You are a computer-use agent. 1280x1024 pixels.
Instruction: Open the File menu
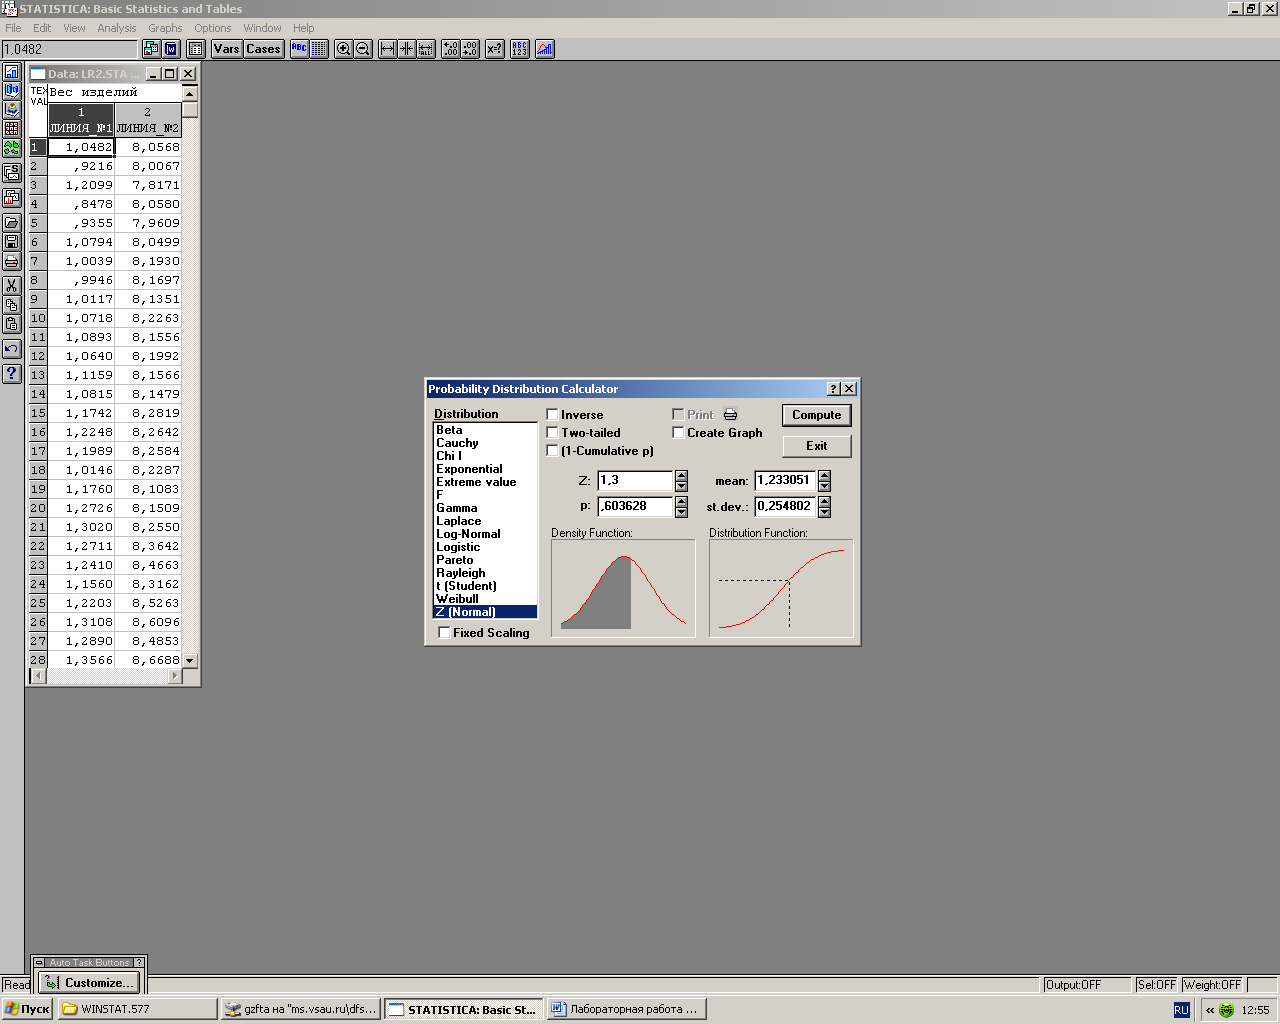[x=13, y=28]
